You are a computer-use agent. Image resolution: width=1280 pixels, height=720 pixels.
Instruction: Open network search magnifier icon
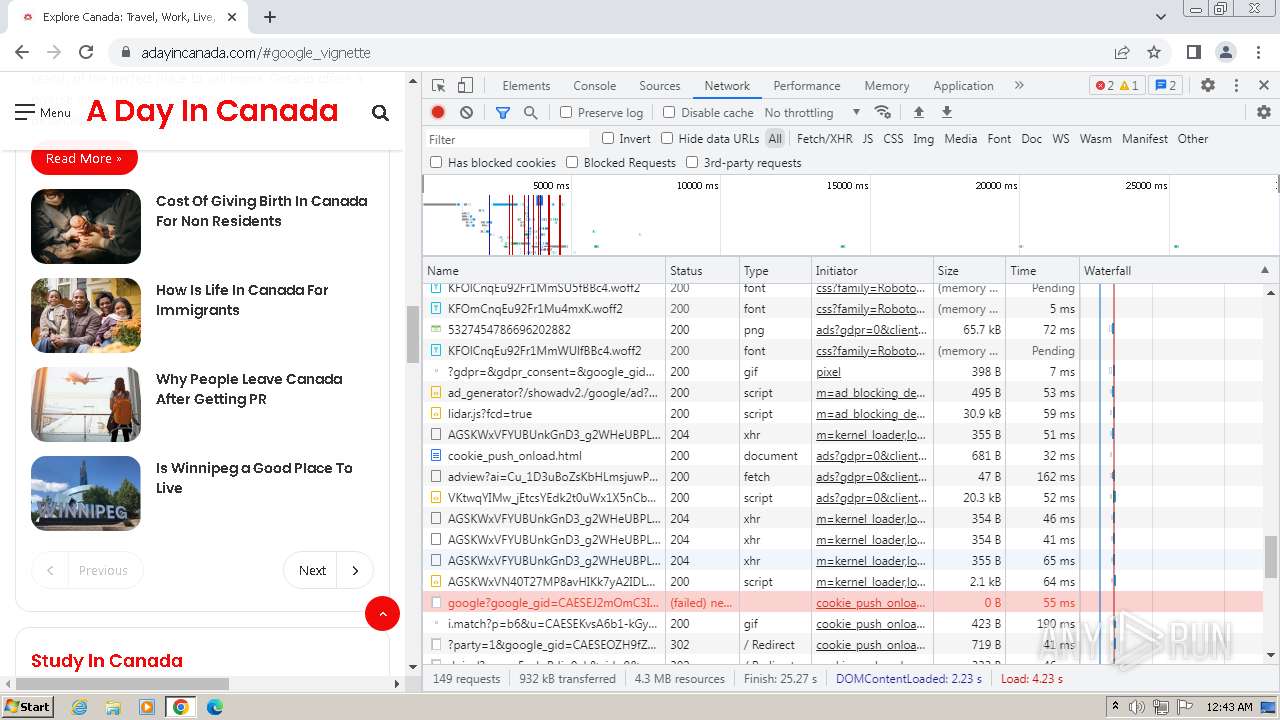coord(531,113)
